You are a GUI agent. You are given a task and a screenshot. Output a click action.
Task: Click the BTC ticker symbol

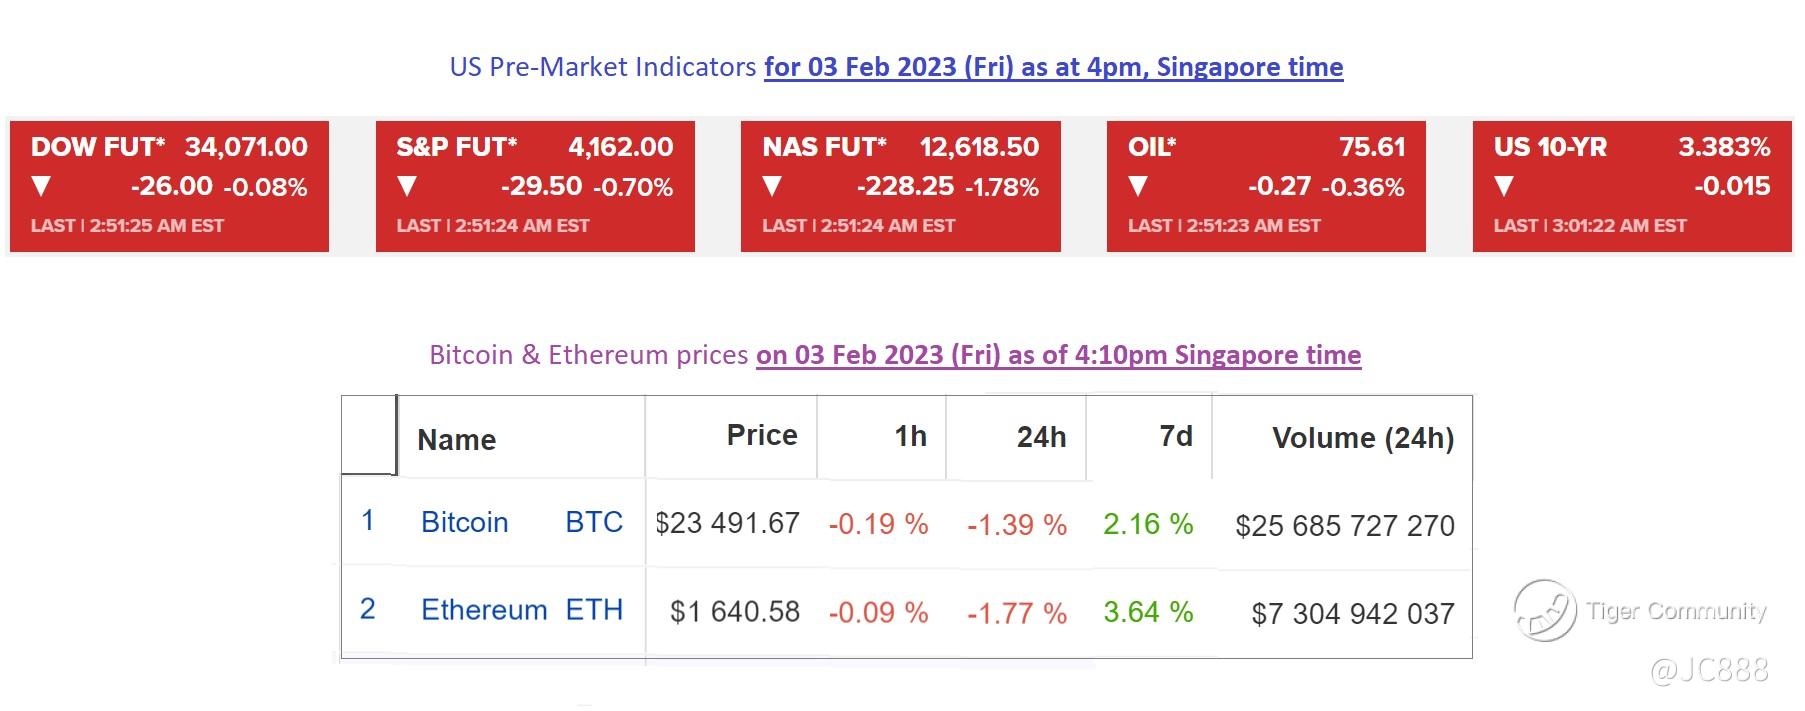click(594, 522)
